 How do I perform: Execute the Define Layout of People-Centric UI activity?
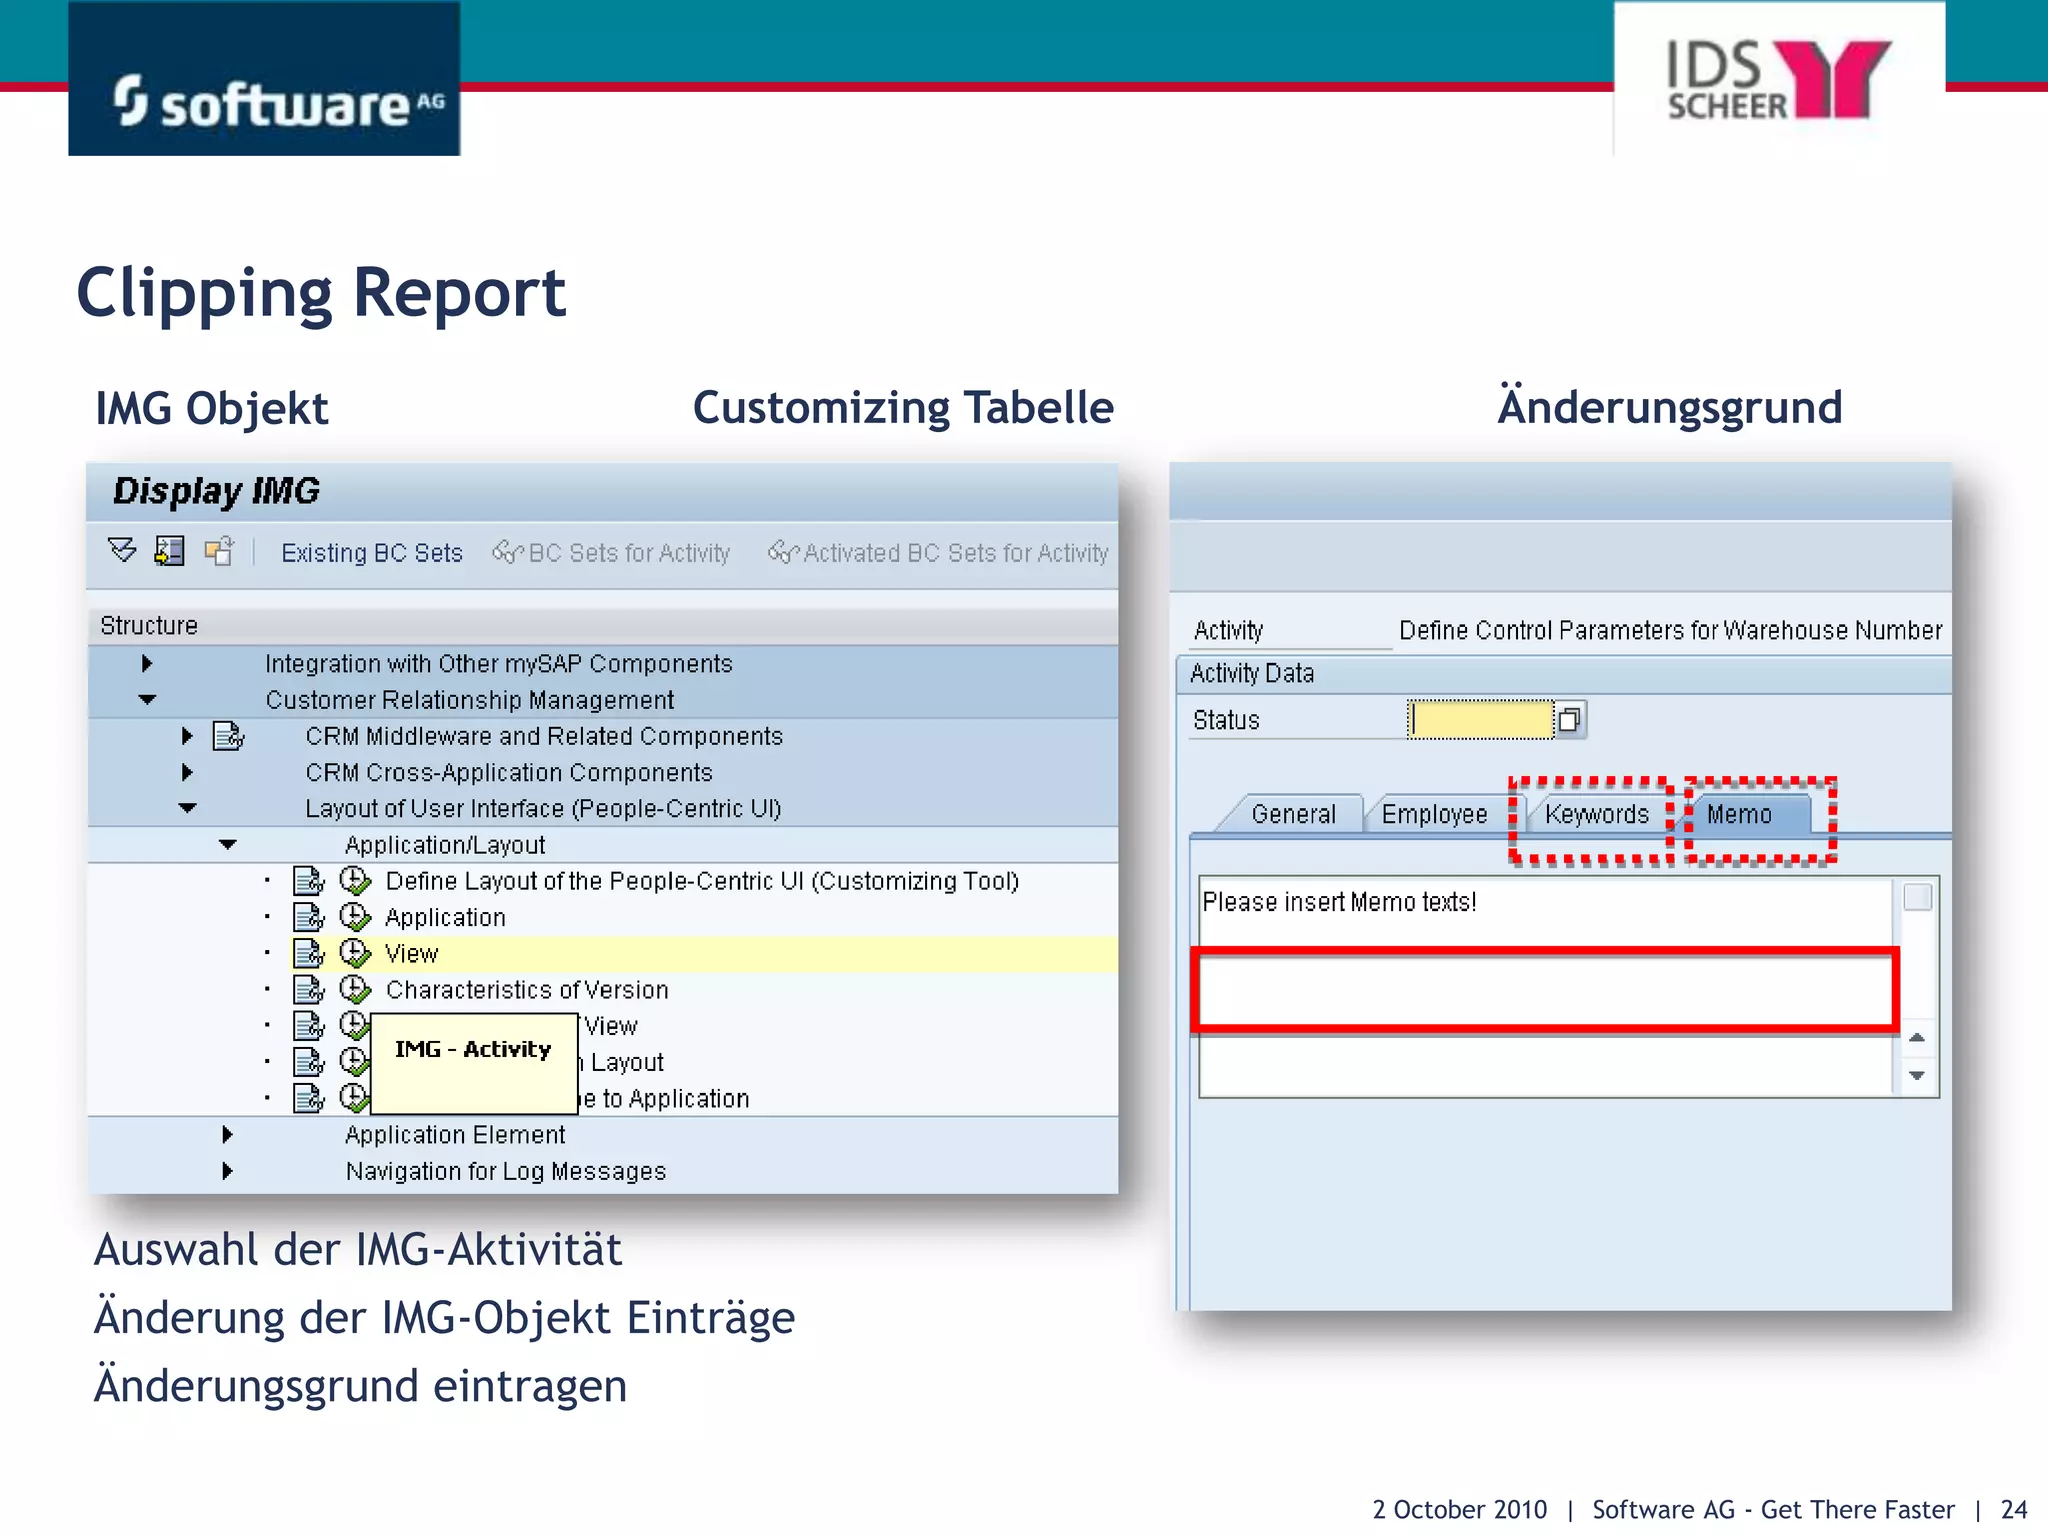(x=355, y=881)
